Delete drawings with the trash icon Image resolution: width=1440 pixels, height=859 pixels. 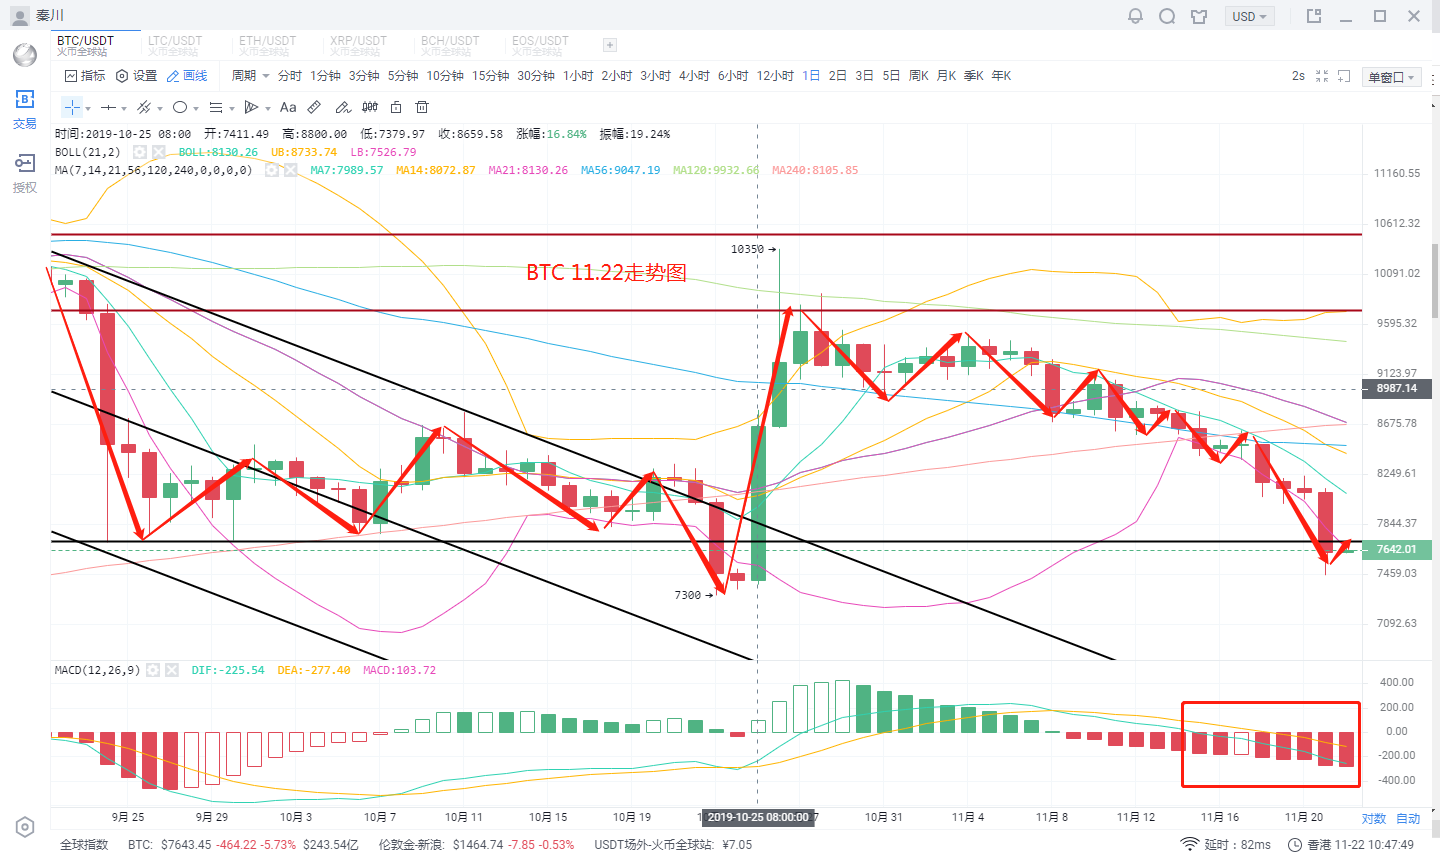pyautogui.click(x=422, y=107)
